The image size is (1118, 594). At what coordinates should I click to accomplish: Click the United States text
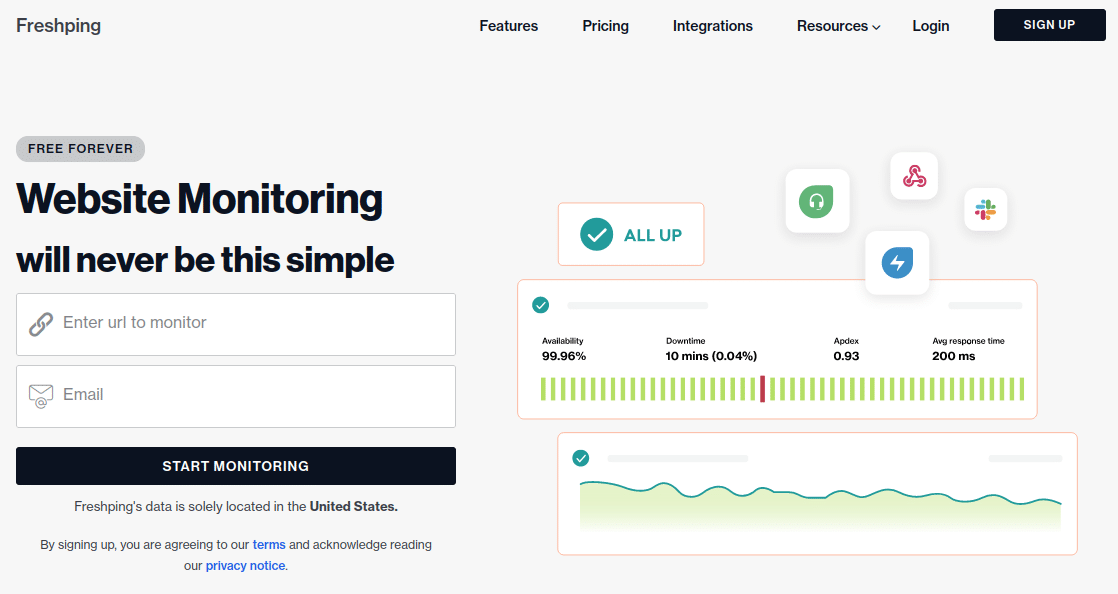[352, 506]
